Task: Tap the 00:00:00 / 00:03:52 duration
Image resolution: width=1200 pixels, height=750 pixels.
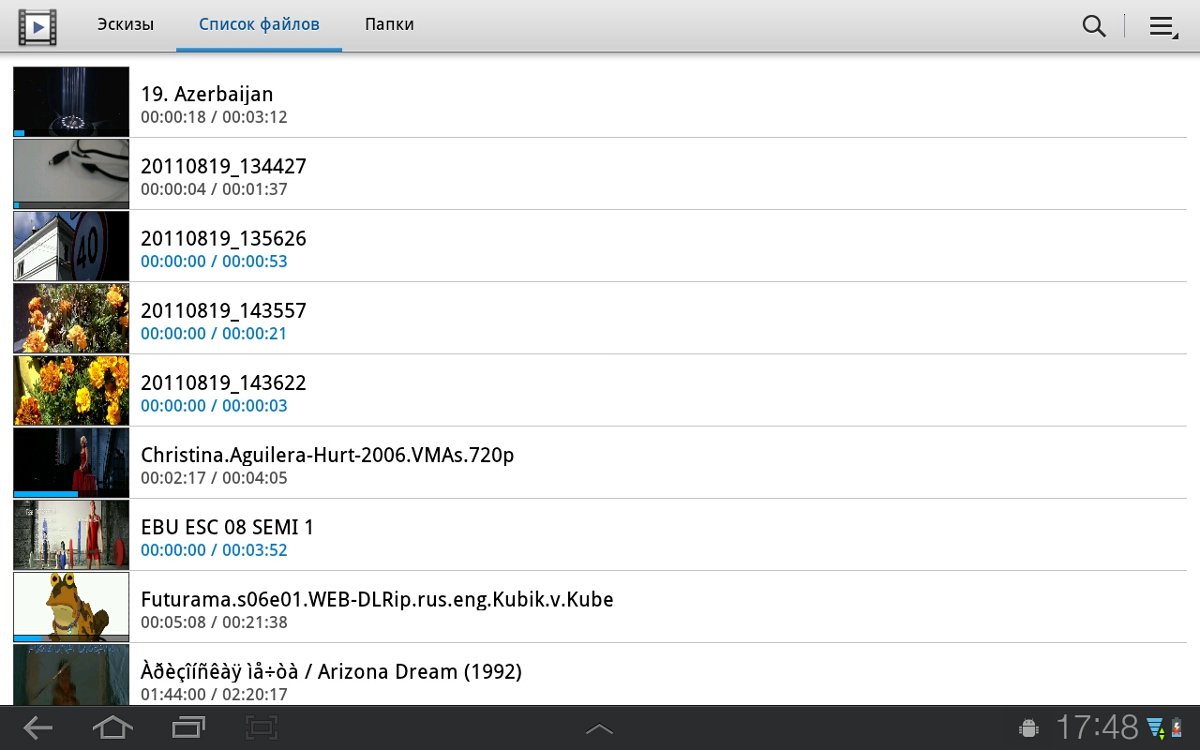Action: 214,549
